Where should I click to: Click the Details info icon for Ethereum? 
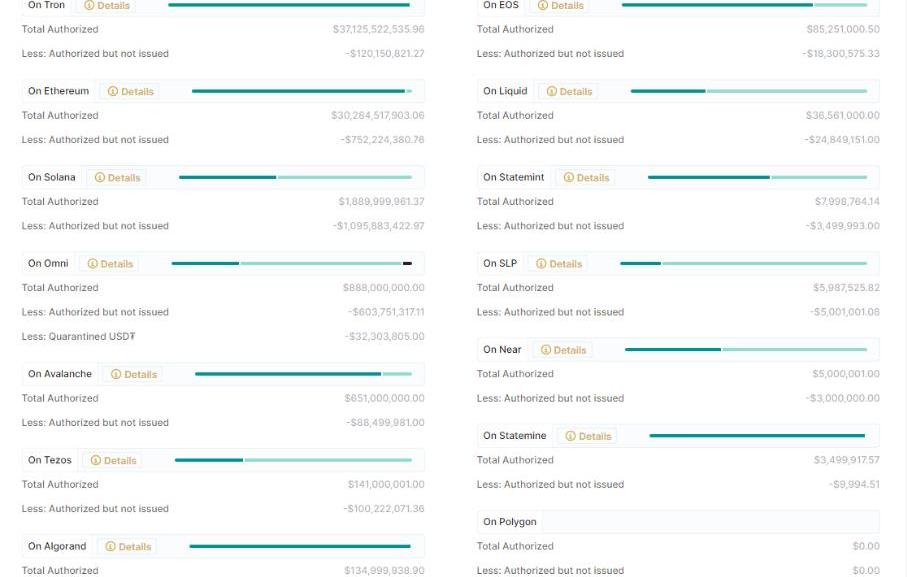(x=113, y=91)
